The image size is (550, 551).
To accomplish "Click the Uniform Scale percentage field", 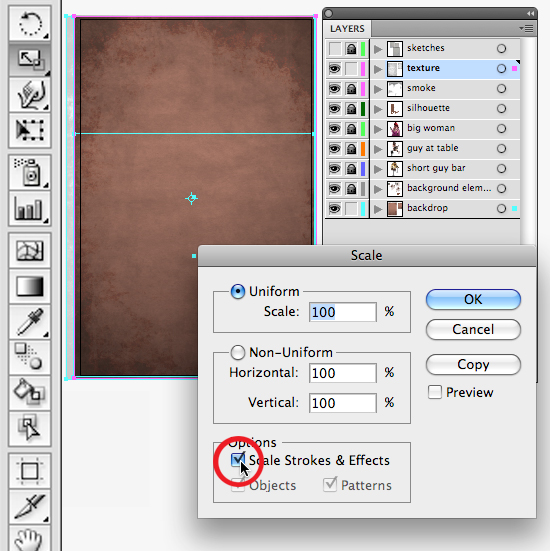I will coord(343,312).
